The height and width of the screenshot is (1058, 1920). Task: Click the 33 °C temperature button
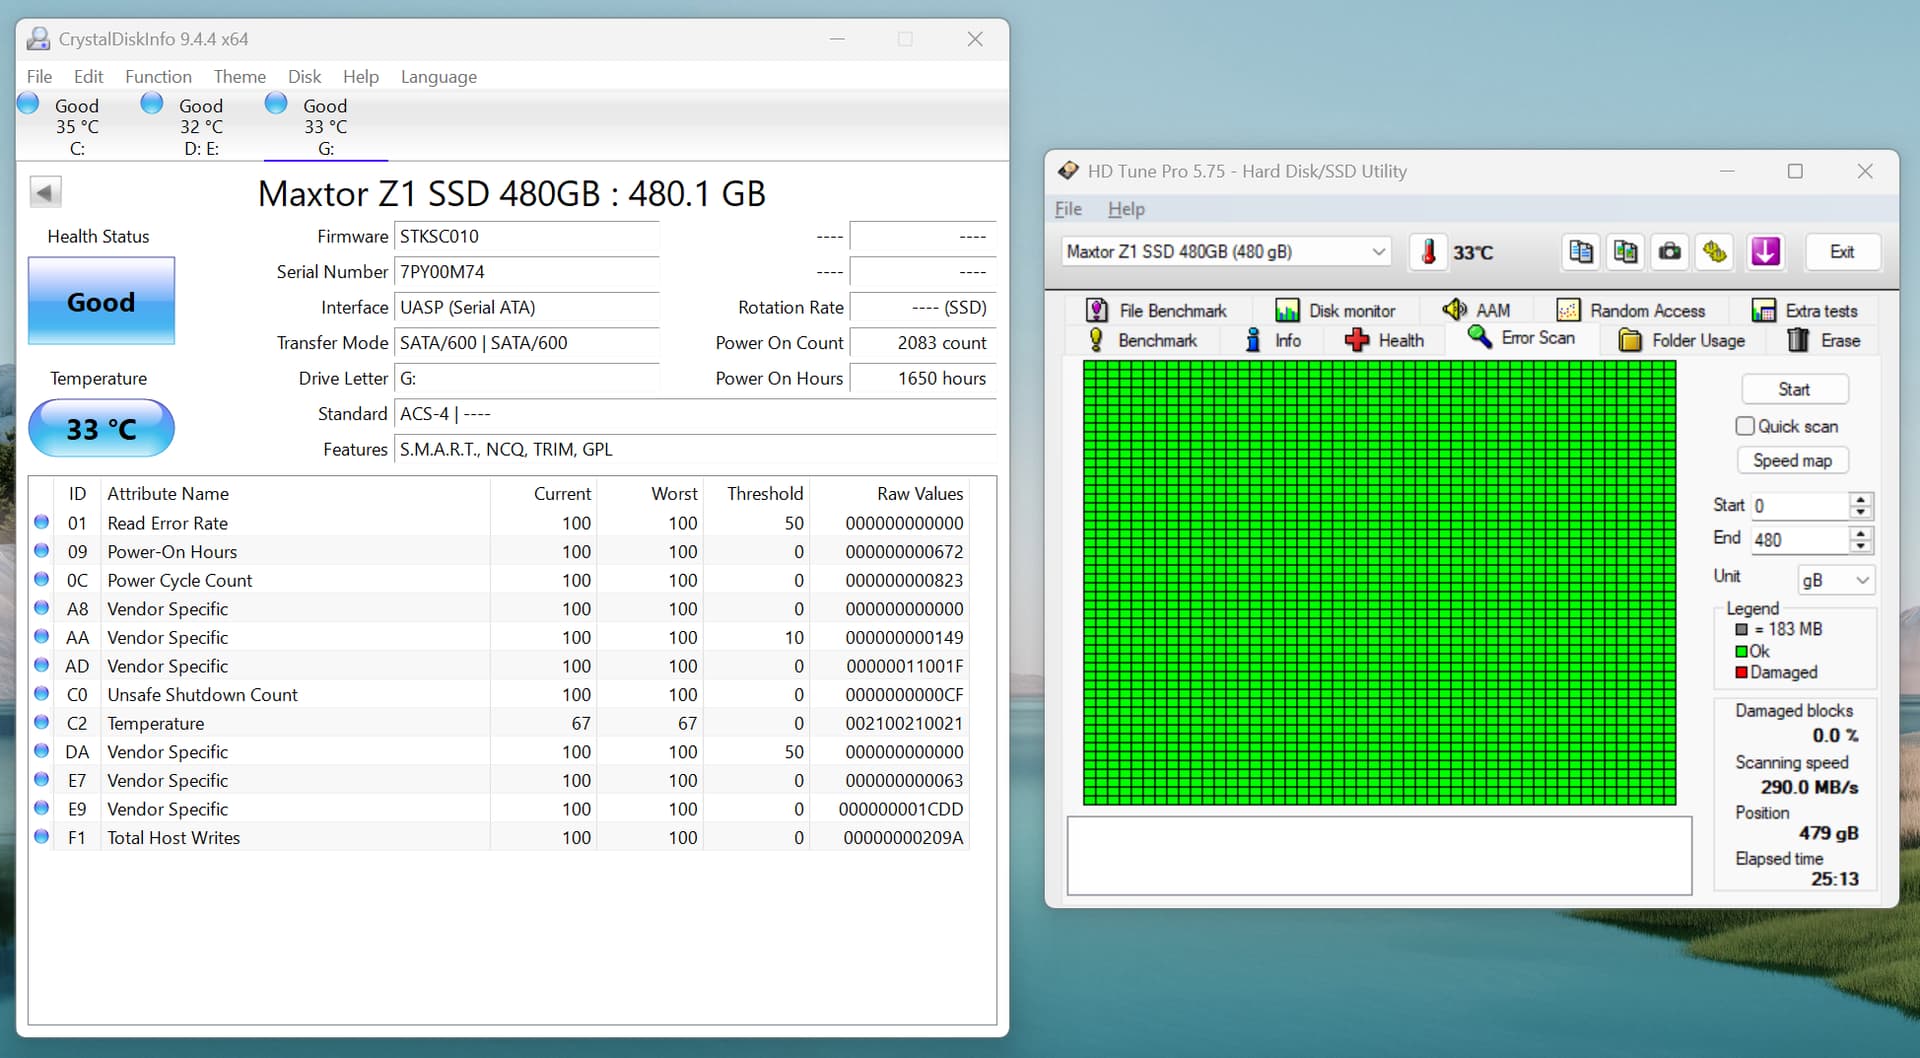coord(101,428)
